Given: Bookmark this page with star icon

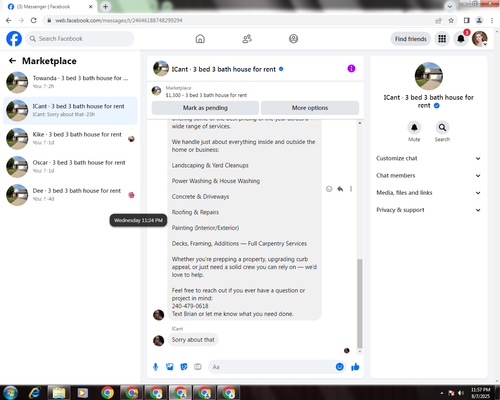Looking at the screenshot, I should coord(451,20).
